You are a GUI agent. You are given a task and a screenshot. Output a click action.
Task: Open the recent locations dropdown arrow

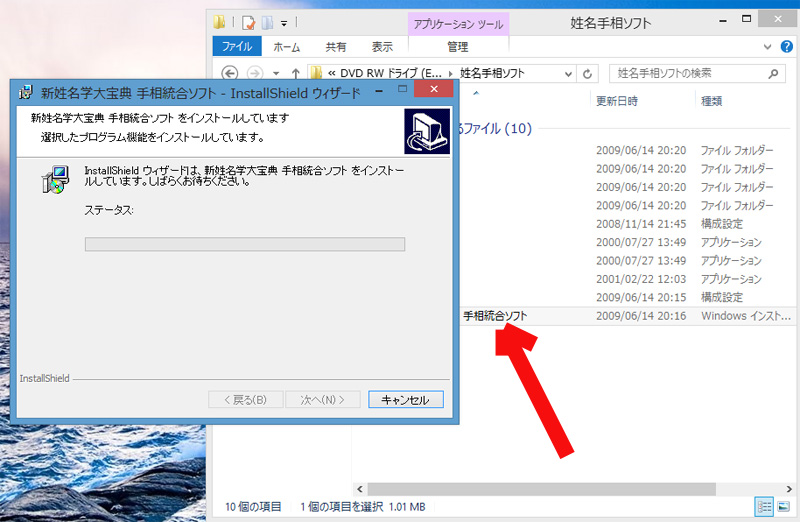coord(276,73)
